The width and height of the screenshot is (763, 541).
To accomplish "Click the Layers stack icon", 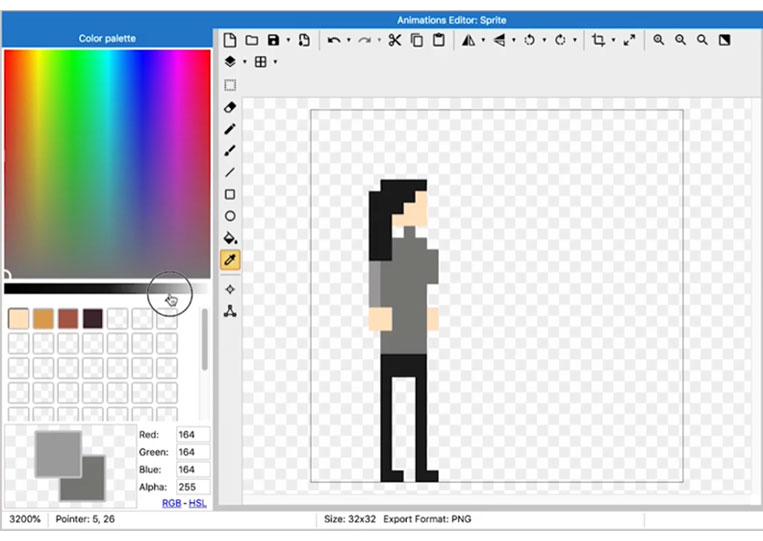I will (x=230, y=62).
